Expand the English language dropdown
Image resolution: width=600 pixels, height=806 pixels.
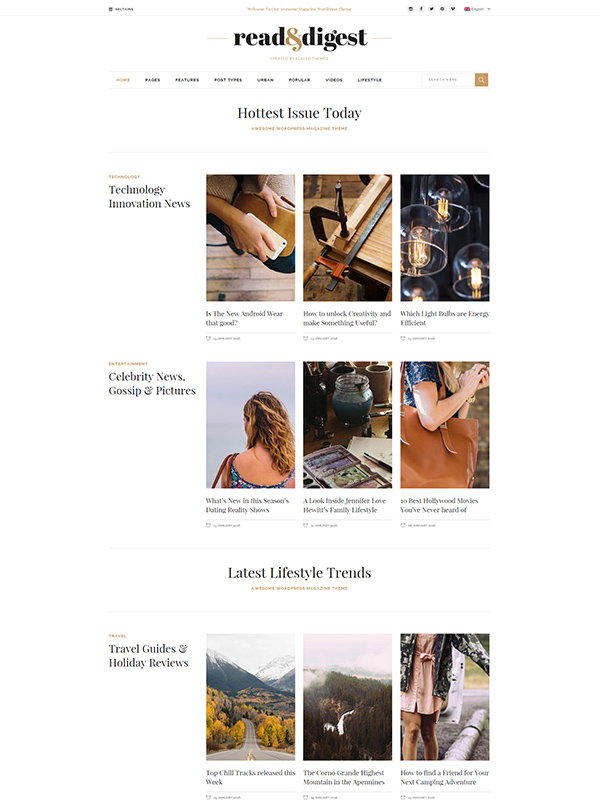pos(477,9)
